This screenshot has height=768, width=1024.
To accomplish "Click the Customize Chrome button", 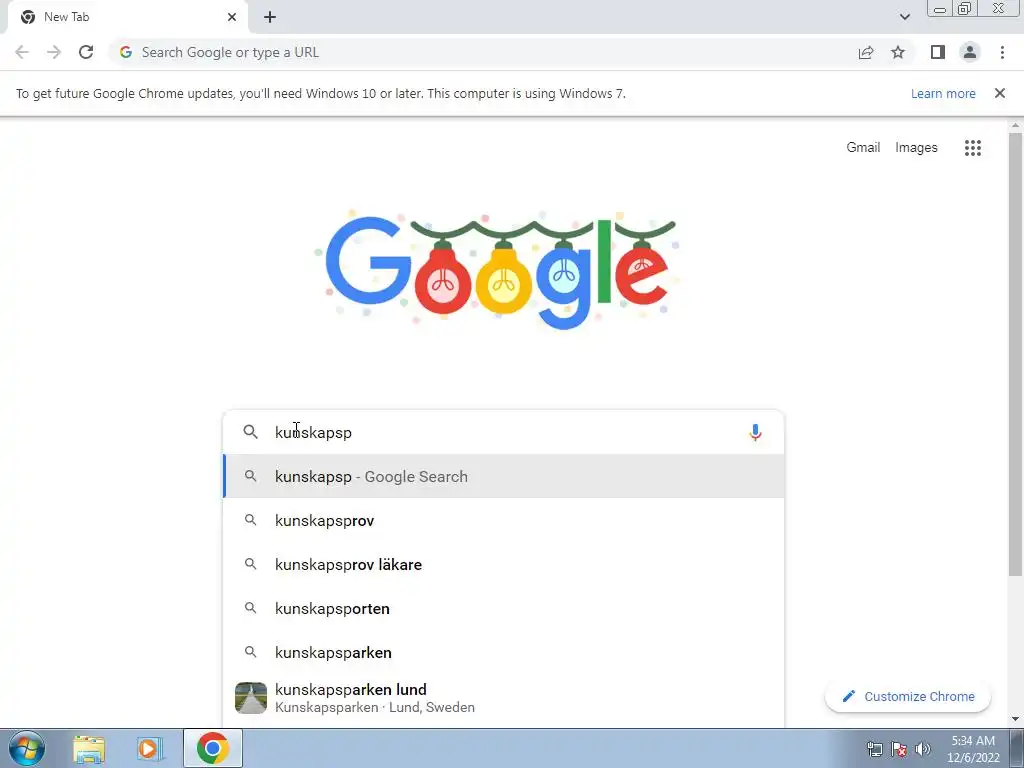I will [908, 696].
